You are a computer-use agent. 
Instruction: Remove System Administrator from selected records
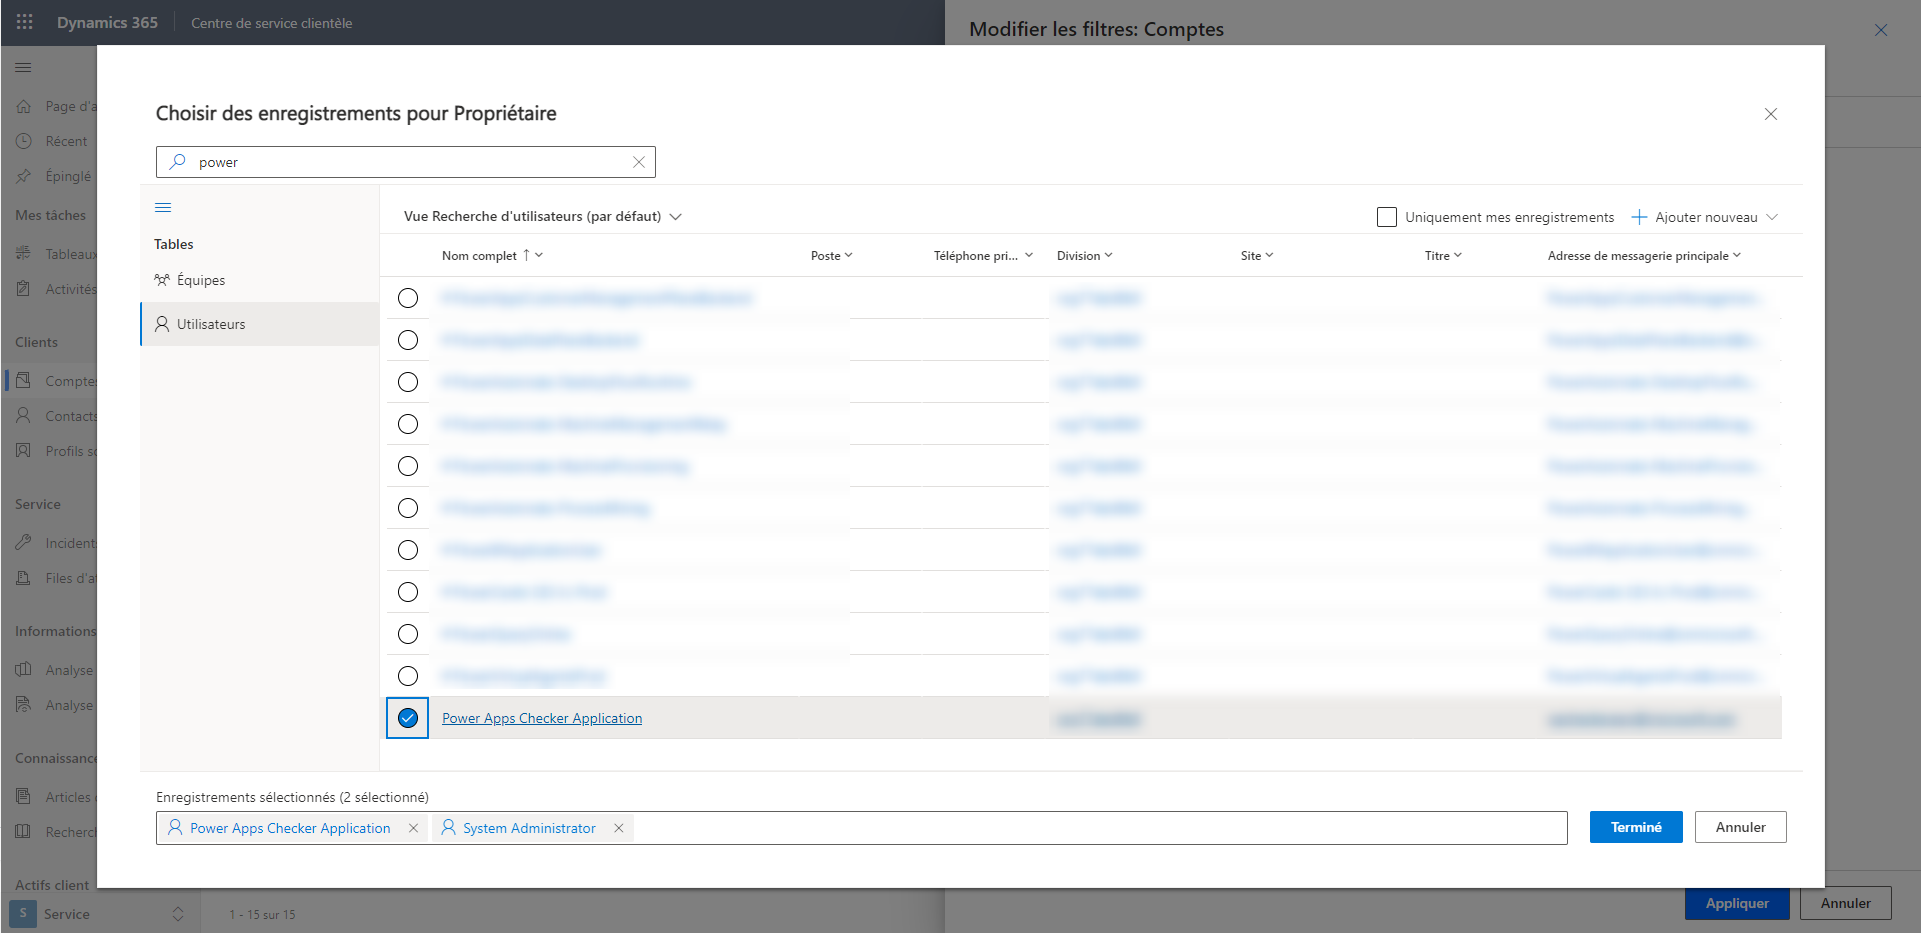pos(619,828)
